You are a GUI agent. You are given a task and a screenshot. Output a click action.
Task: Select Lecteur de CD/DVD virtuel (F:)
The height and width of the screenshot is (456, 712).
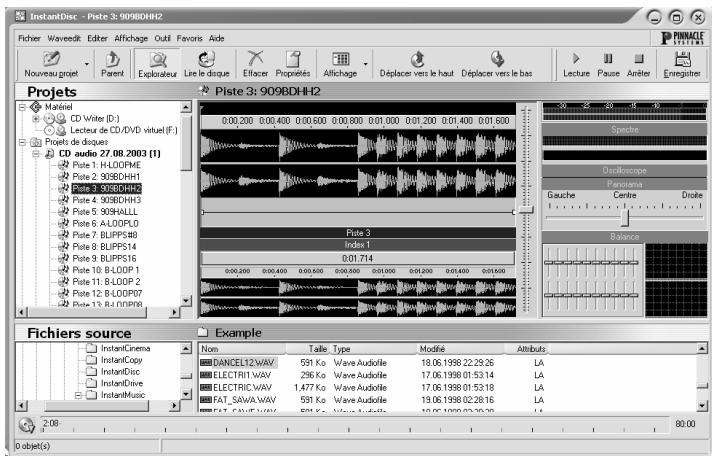(x=124, y=130)
